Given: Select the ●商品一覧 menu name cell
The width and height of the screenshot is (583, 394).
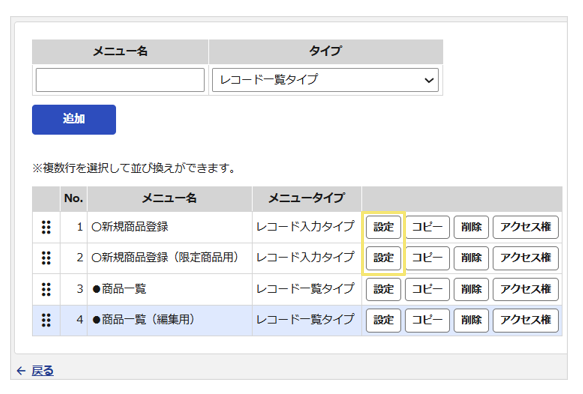Looking at the screenshot, I should (x=170, y=289).
